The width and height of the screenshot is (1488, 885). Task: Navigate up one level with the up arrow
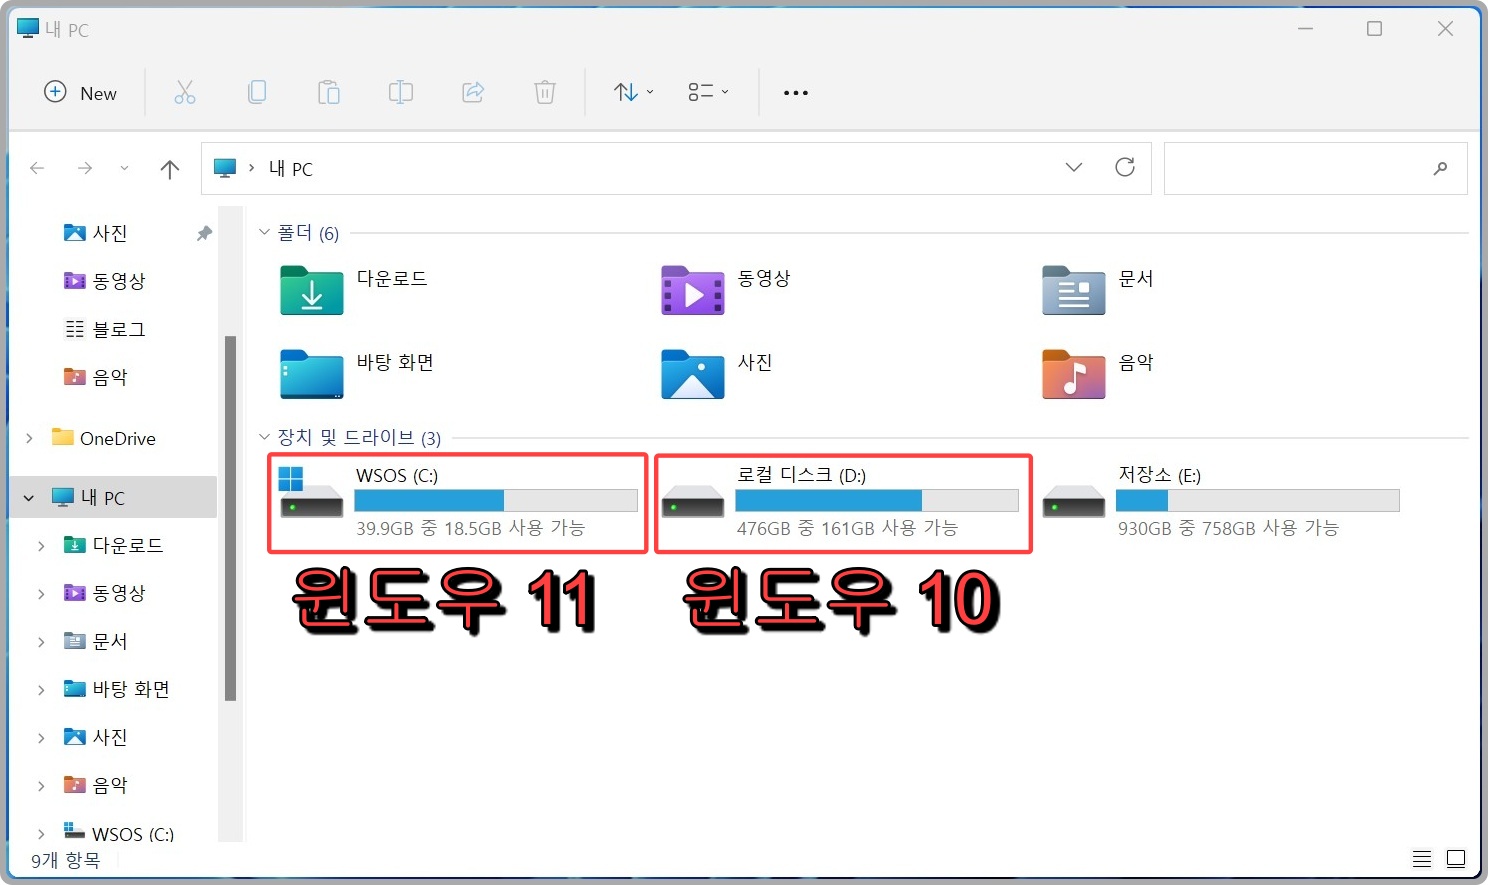(x=170, y=168)
